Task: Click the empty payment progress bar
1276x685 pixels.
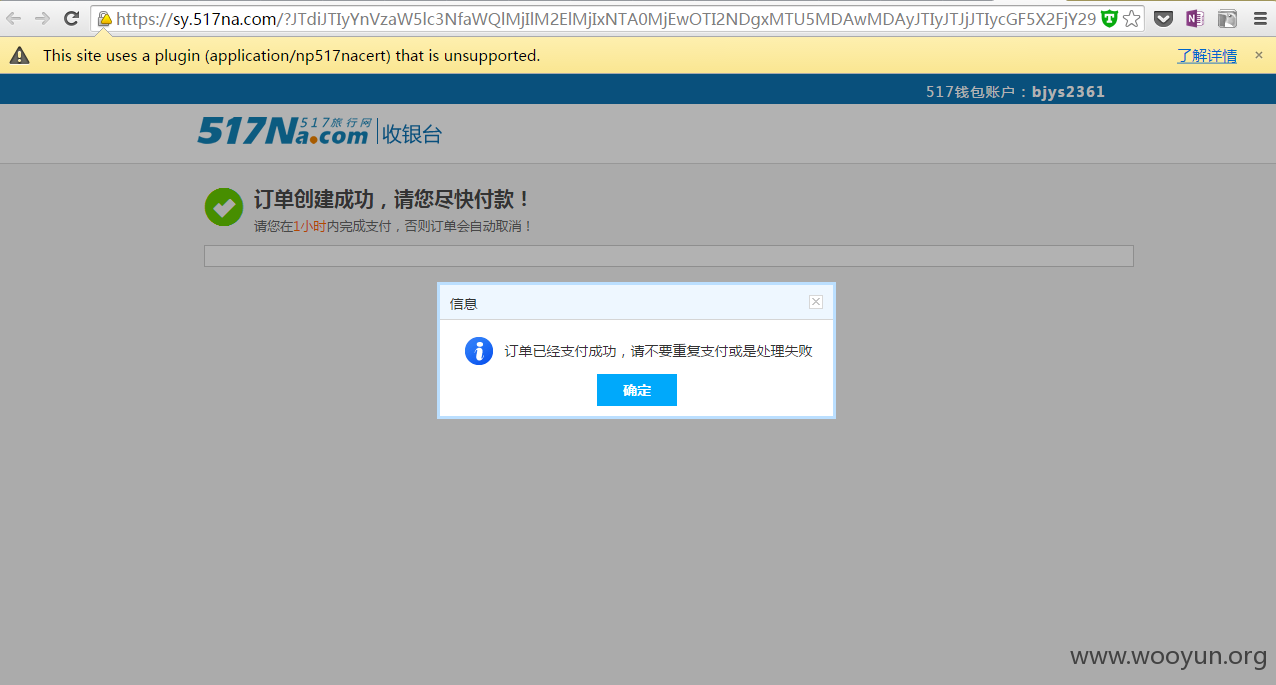Action: pos(668,256)
